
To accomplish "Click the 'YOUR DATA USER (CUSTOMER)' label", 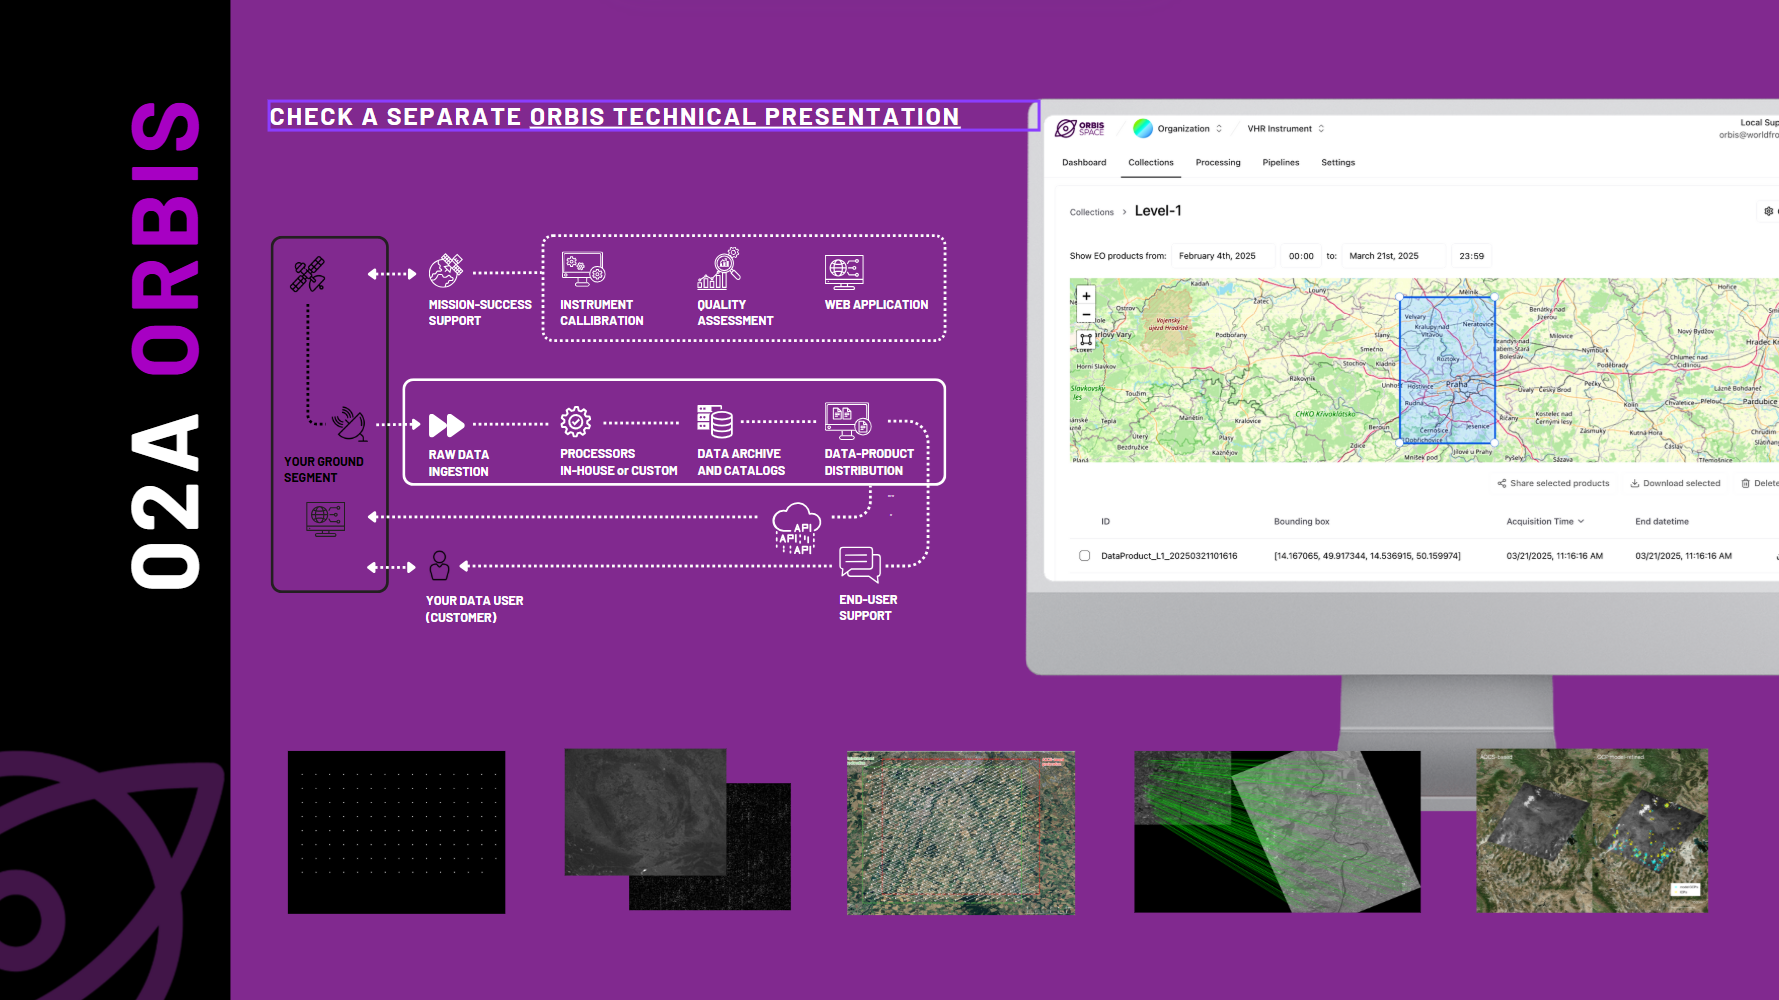I will pos(475,609).
